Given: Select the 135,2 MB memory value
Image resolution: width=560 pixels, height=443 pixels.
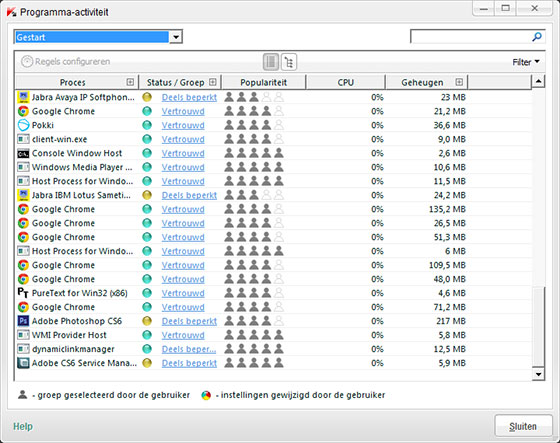Looking at the screenshot, I should 447,209.
